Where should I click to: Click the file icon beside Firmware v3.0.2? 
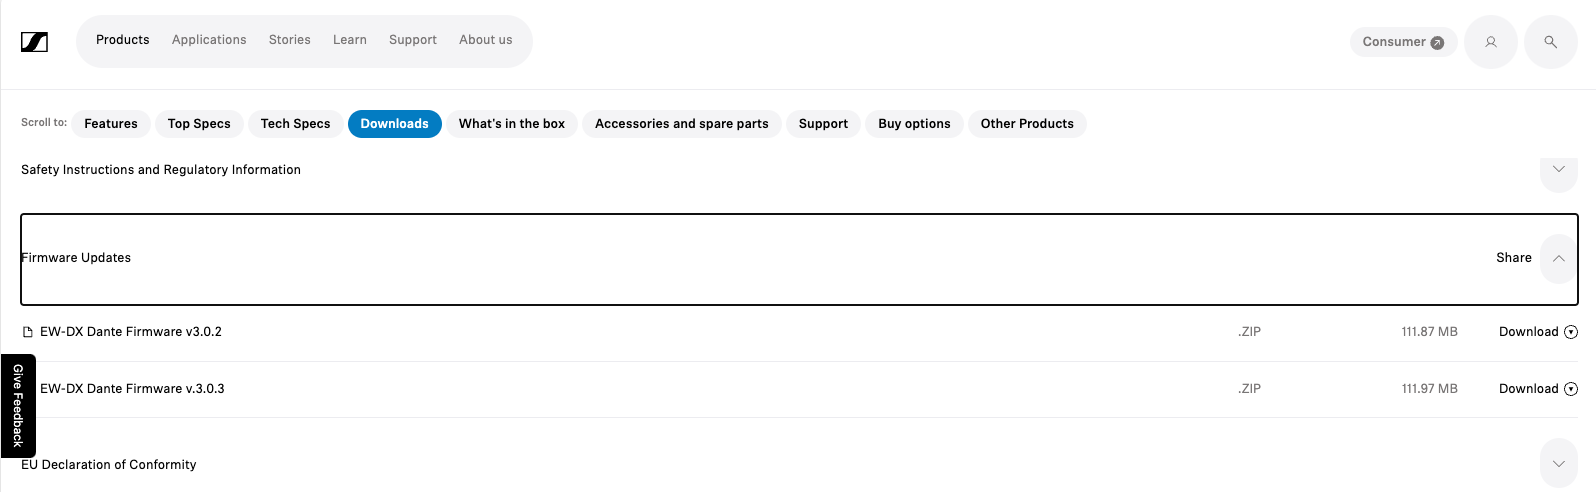click(28, 332)
